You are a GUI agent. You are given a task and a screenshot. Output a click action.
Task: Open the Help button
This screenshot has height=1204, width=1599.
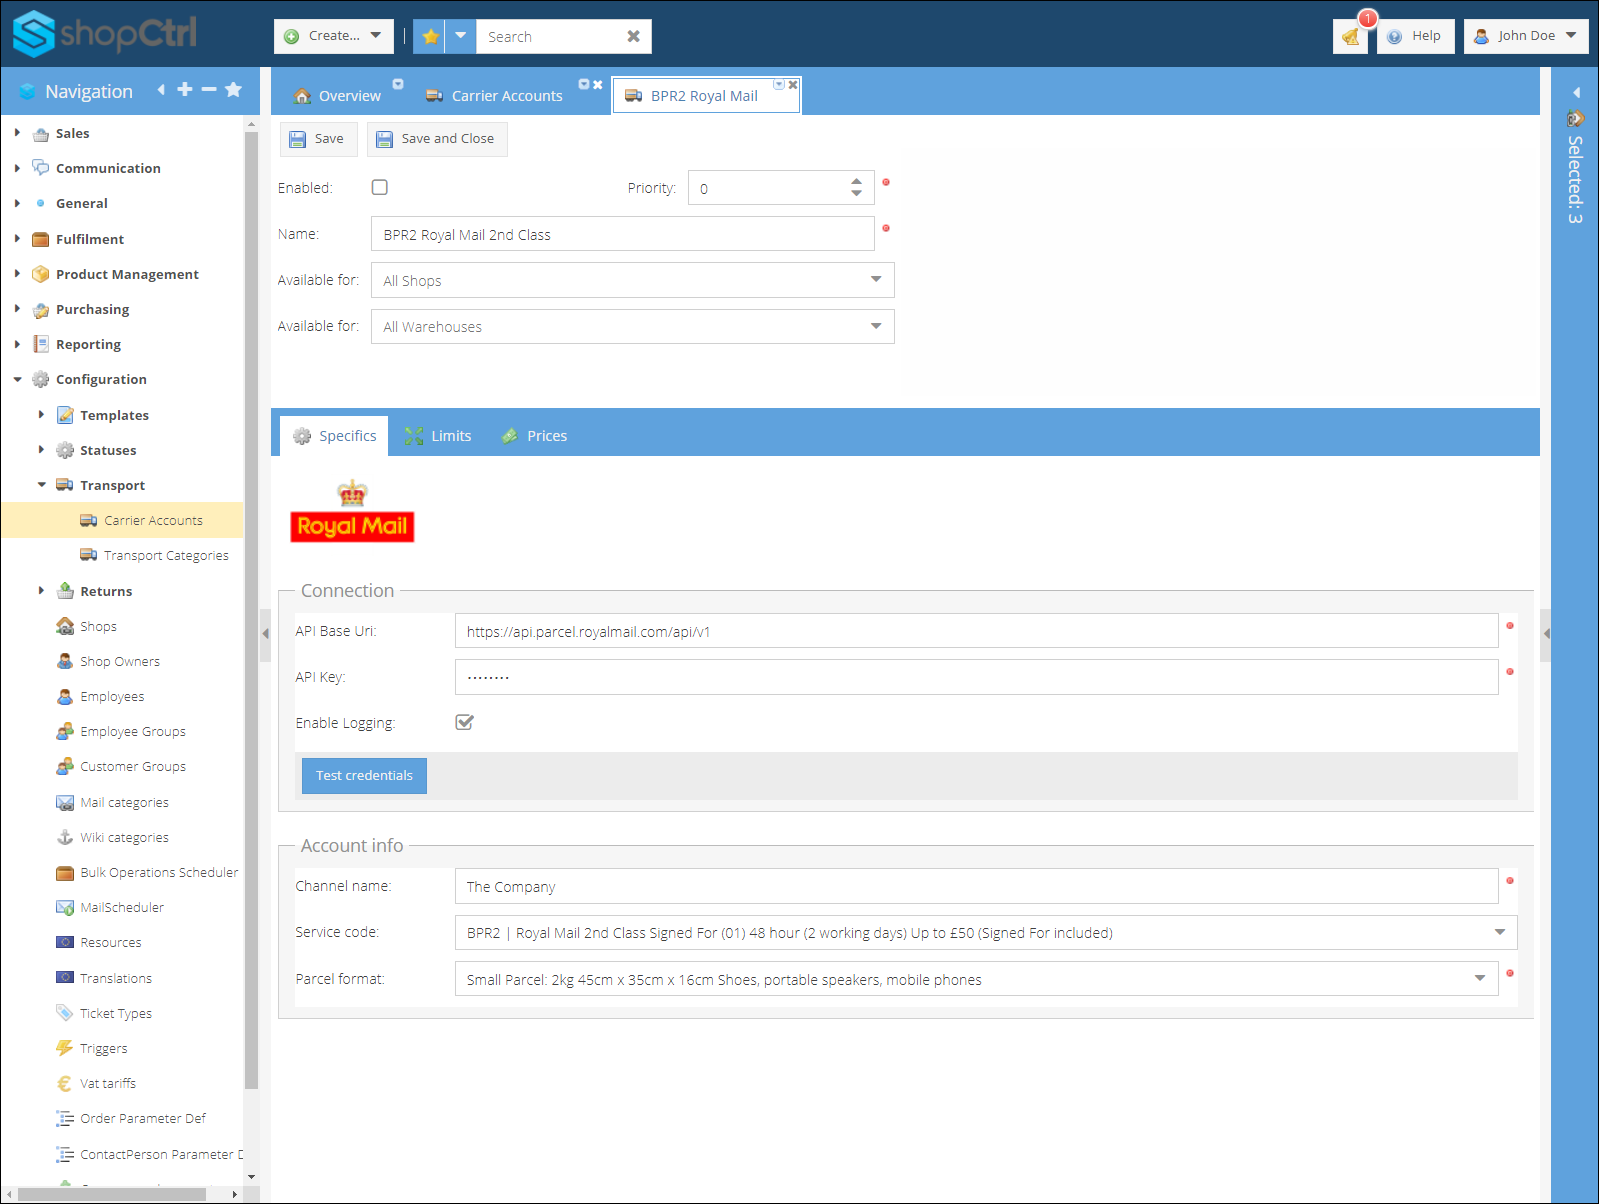click(x=1415, y=36)
